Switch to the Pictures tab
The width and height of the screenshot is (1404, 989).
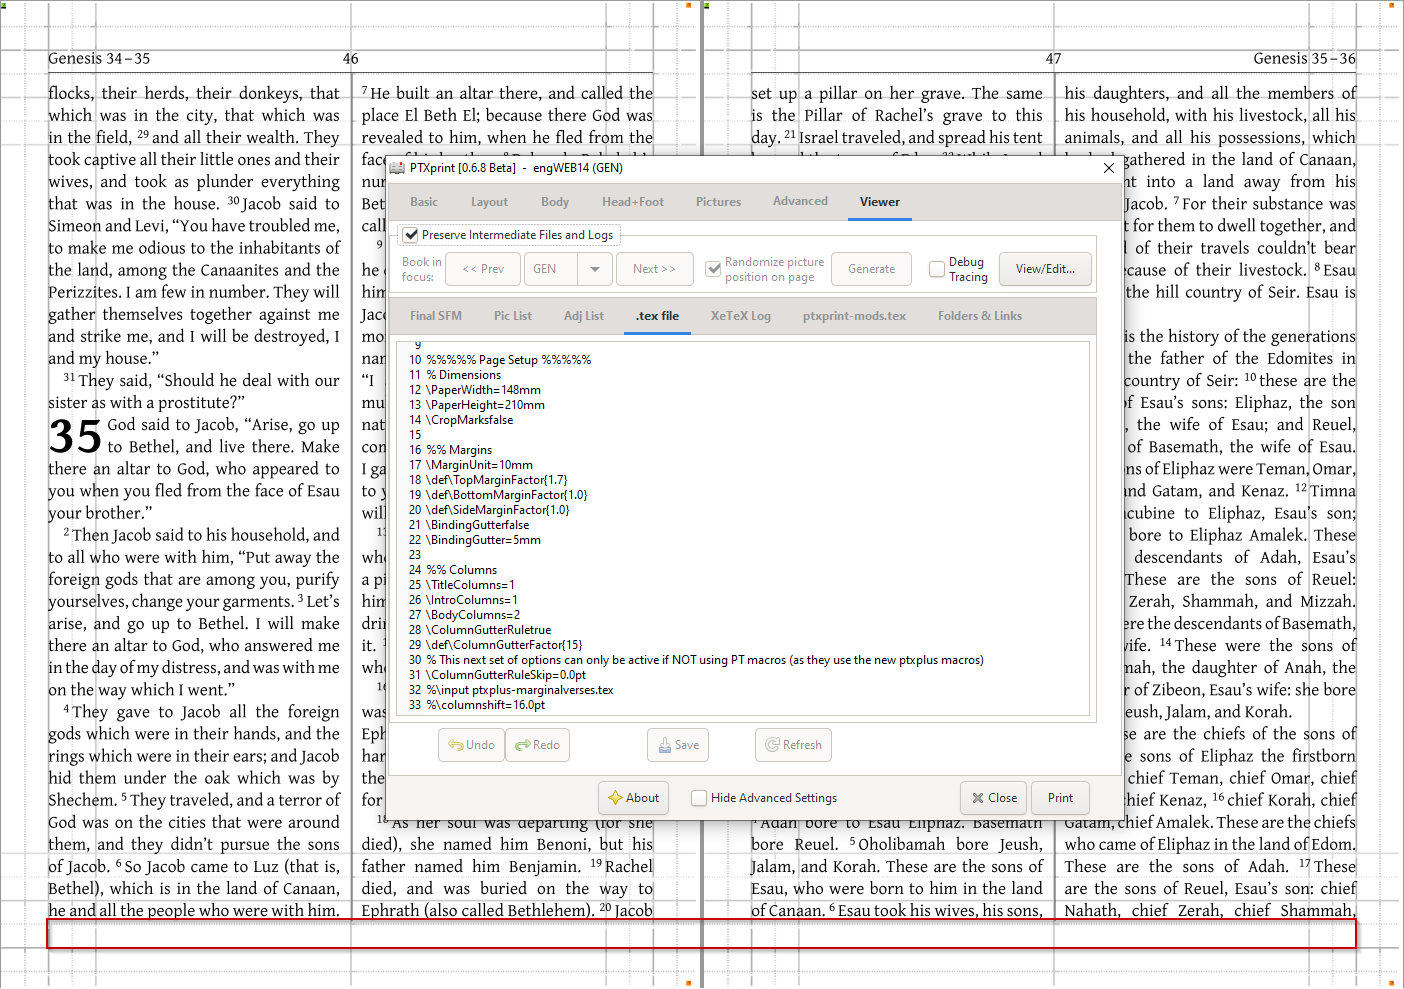718,202
